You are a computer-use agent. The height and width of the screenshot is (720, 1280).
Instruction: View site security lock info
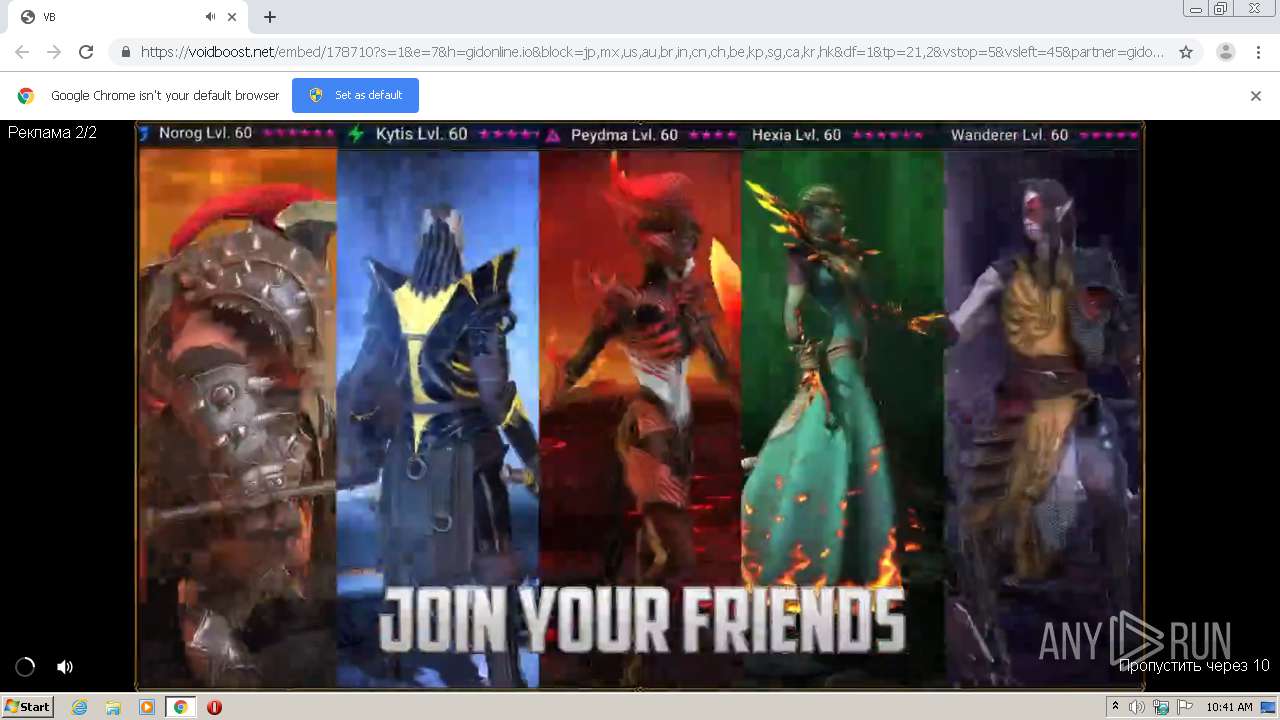pyautogui.click(x=126, y=52)
